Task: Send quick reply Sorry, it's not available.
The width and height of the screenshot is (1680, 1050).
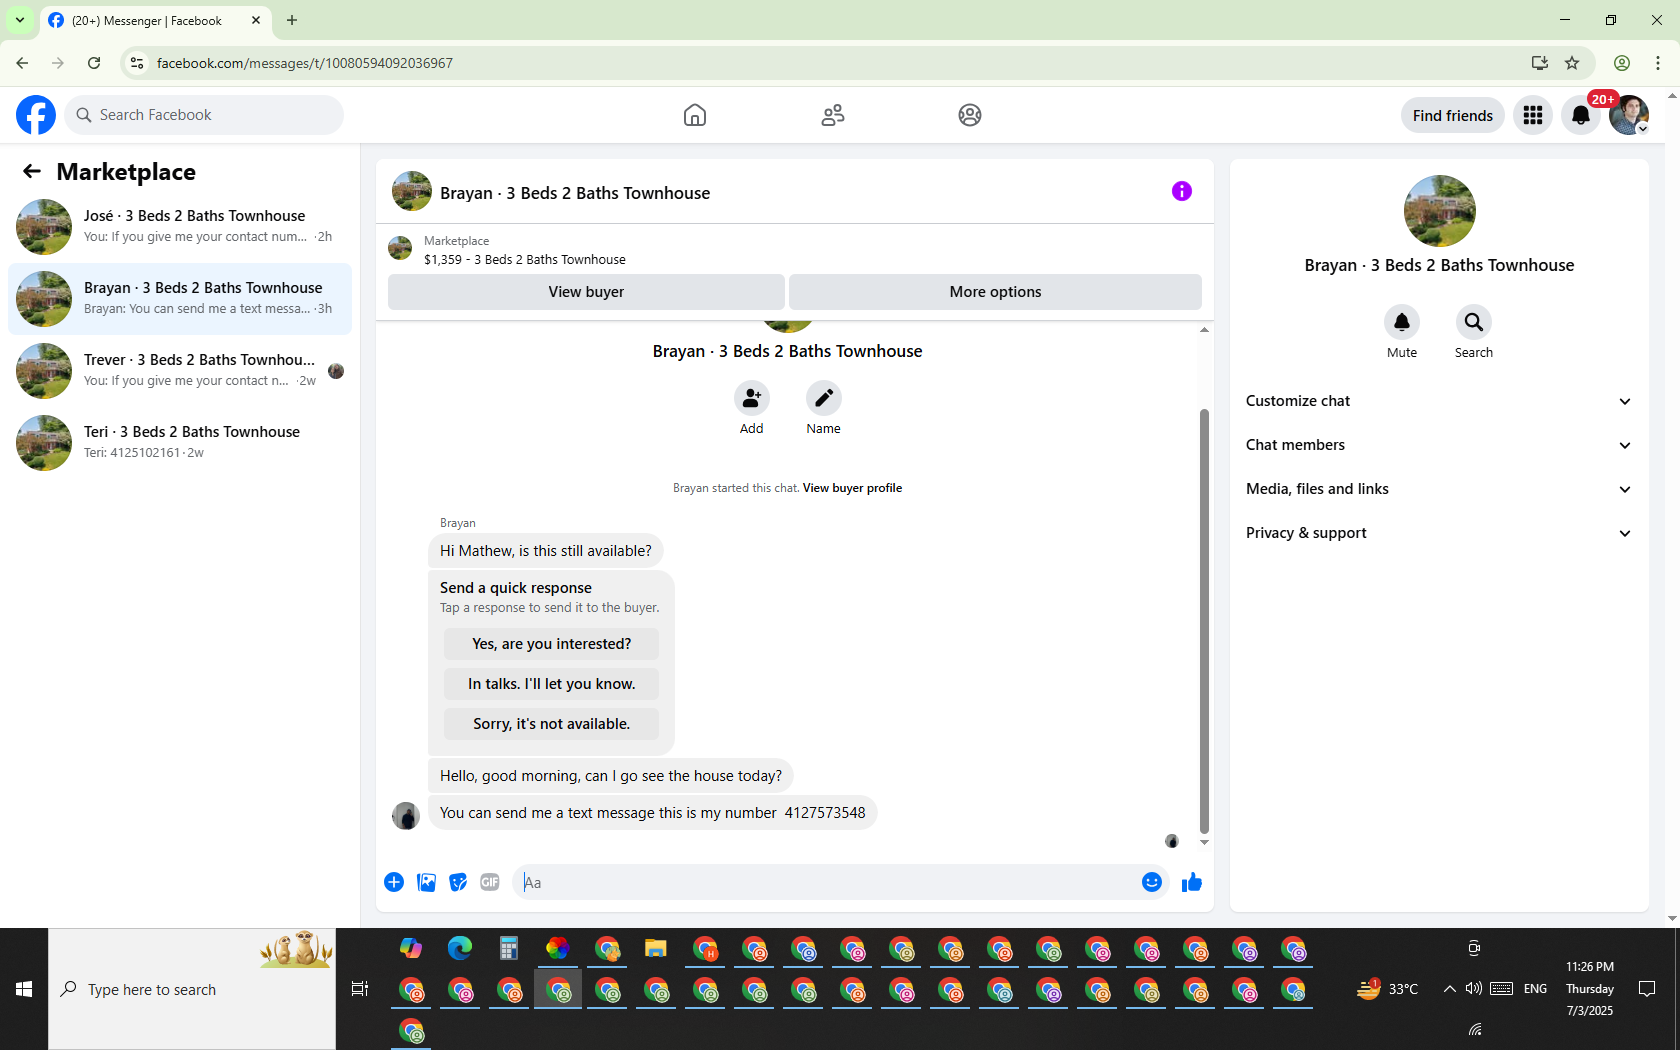Action: 551,724
